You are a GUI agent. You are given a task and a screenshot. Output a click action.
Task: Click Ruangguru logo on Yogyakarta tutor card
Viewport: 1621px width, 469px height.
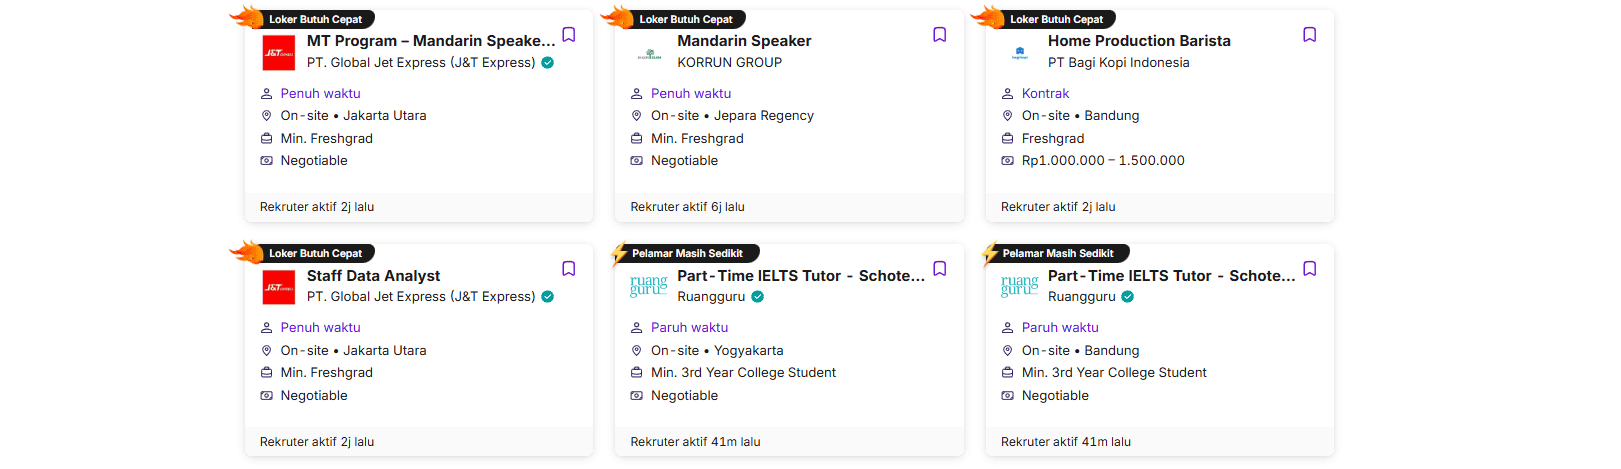649,287
